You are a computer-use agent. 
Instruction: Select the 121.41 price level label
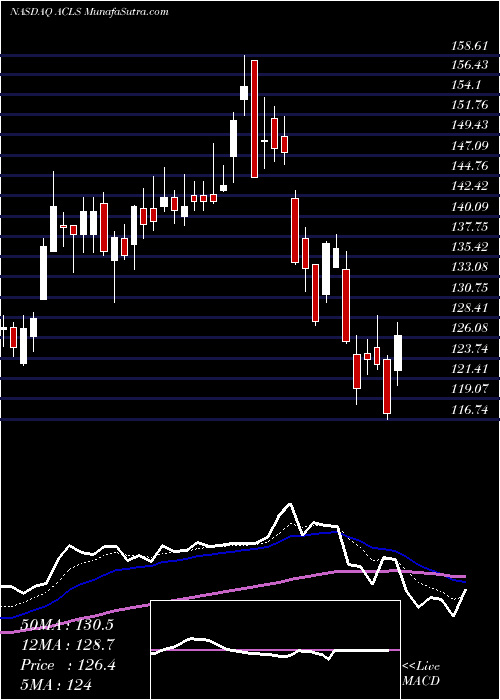click(471, 369)
